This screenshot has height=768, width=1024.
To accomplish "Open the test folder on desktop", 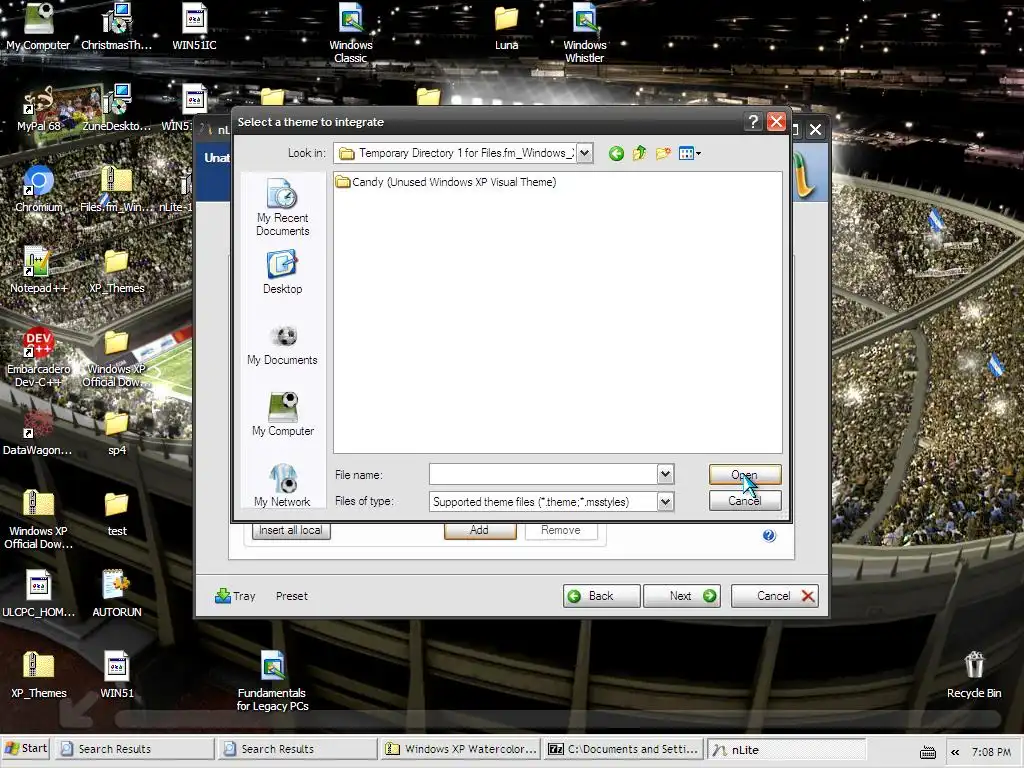I will point(116,513).
